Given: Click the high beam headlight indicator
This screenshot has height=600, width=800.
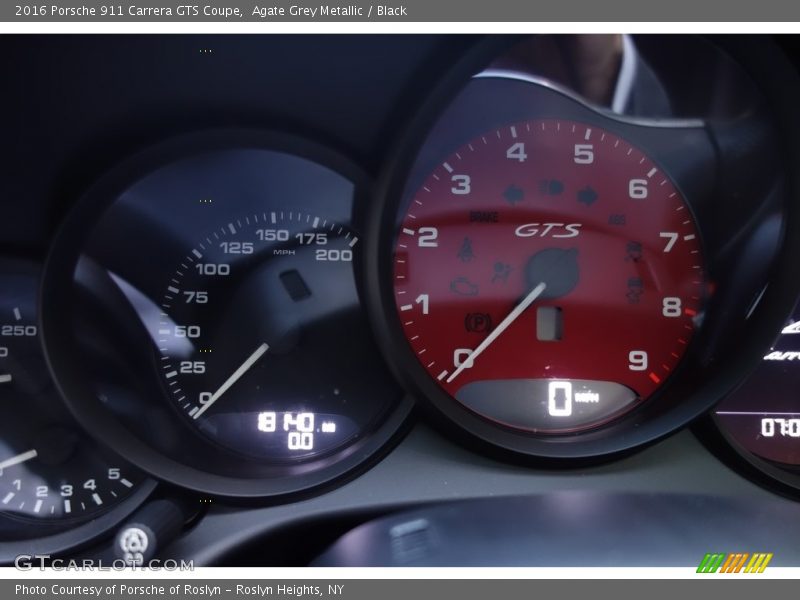Looking at the screenshot, I should (551, 187).
